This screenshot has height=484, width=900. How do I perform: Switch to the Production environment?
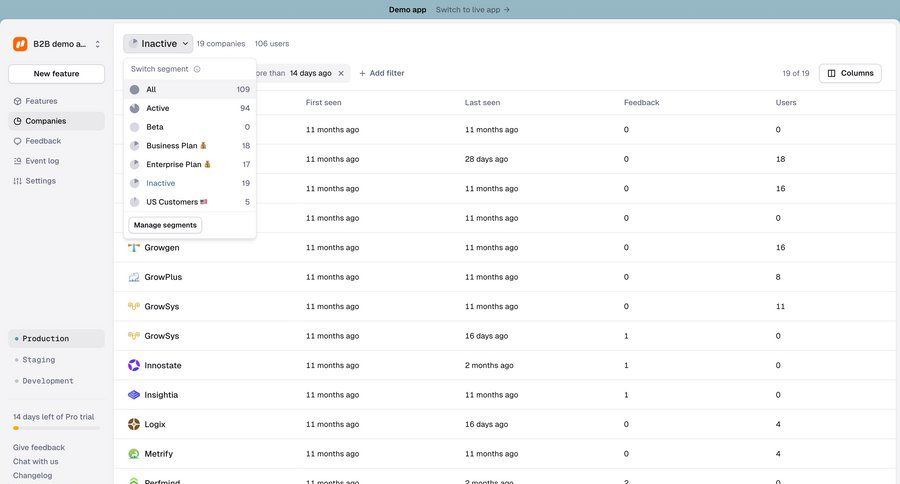[56, 339]
